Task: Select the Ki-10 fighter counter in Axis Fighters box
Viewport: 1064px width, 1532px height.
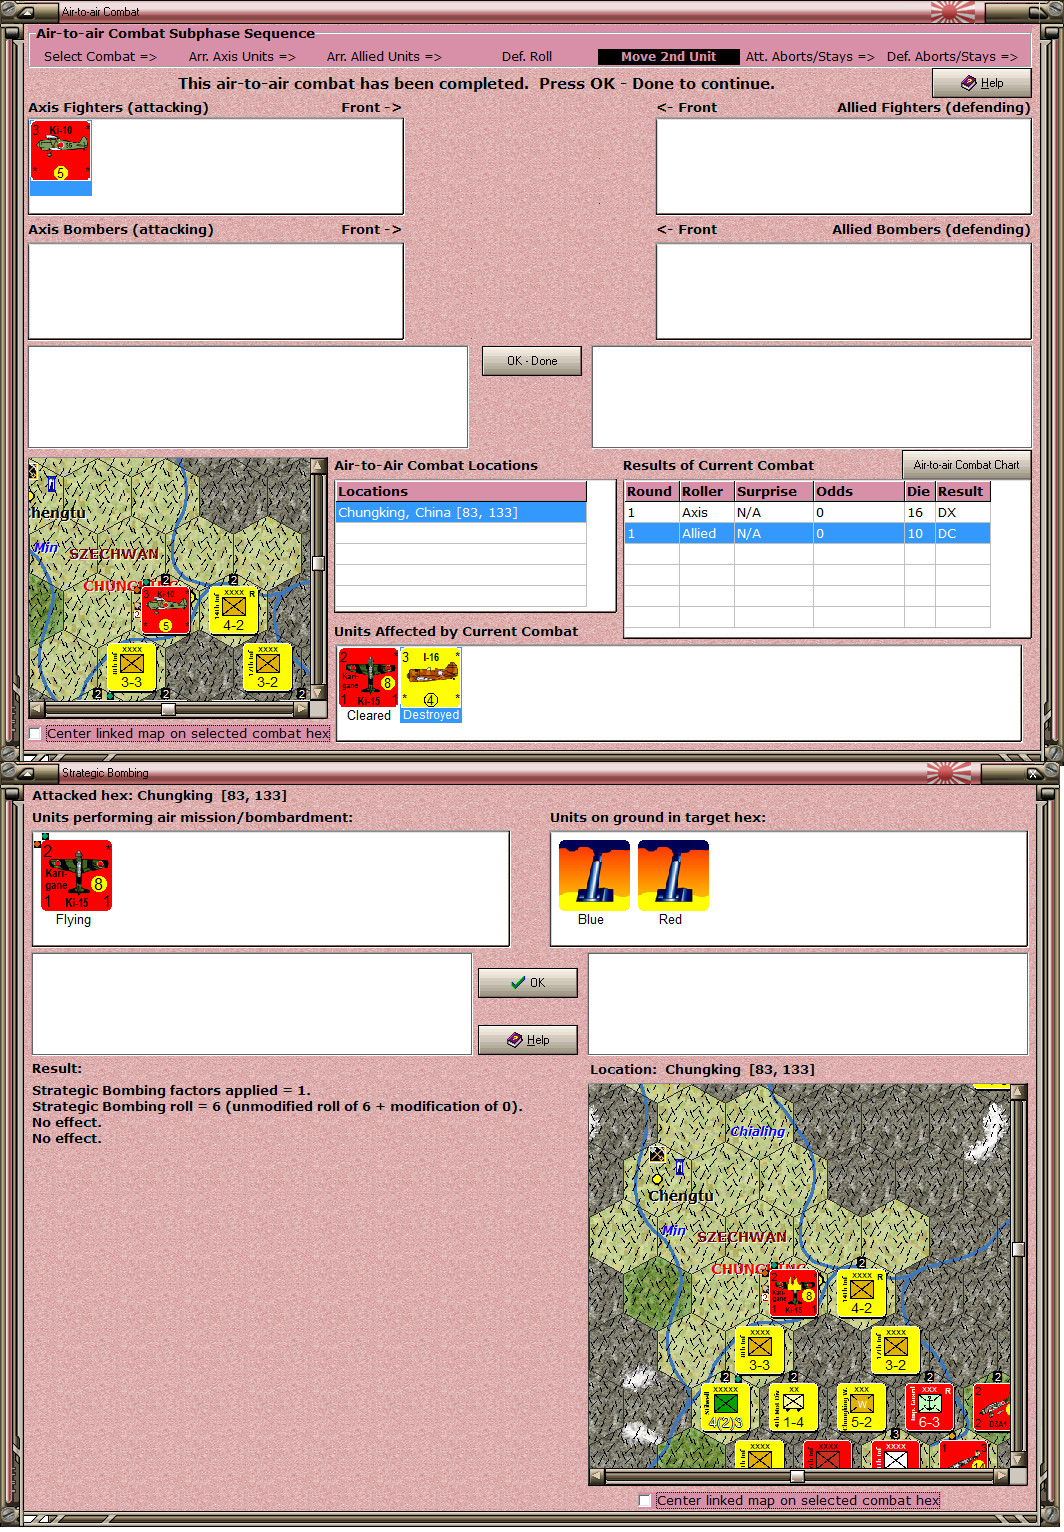Action: pyautogui.click(x=60, y=152)
